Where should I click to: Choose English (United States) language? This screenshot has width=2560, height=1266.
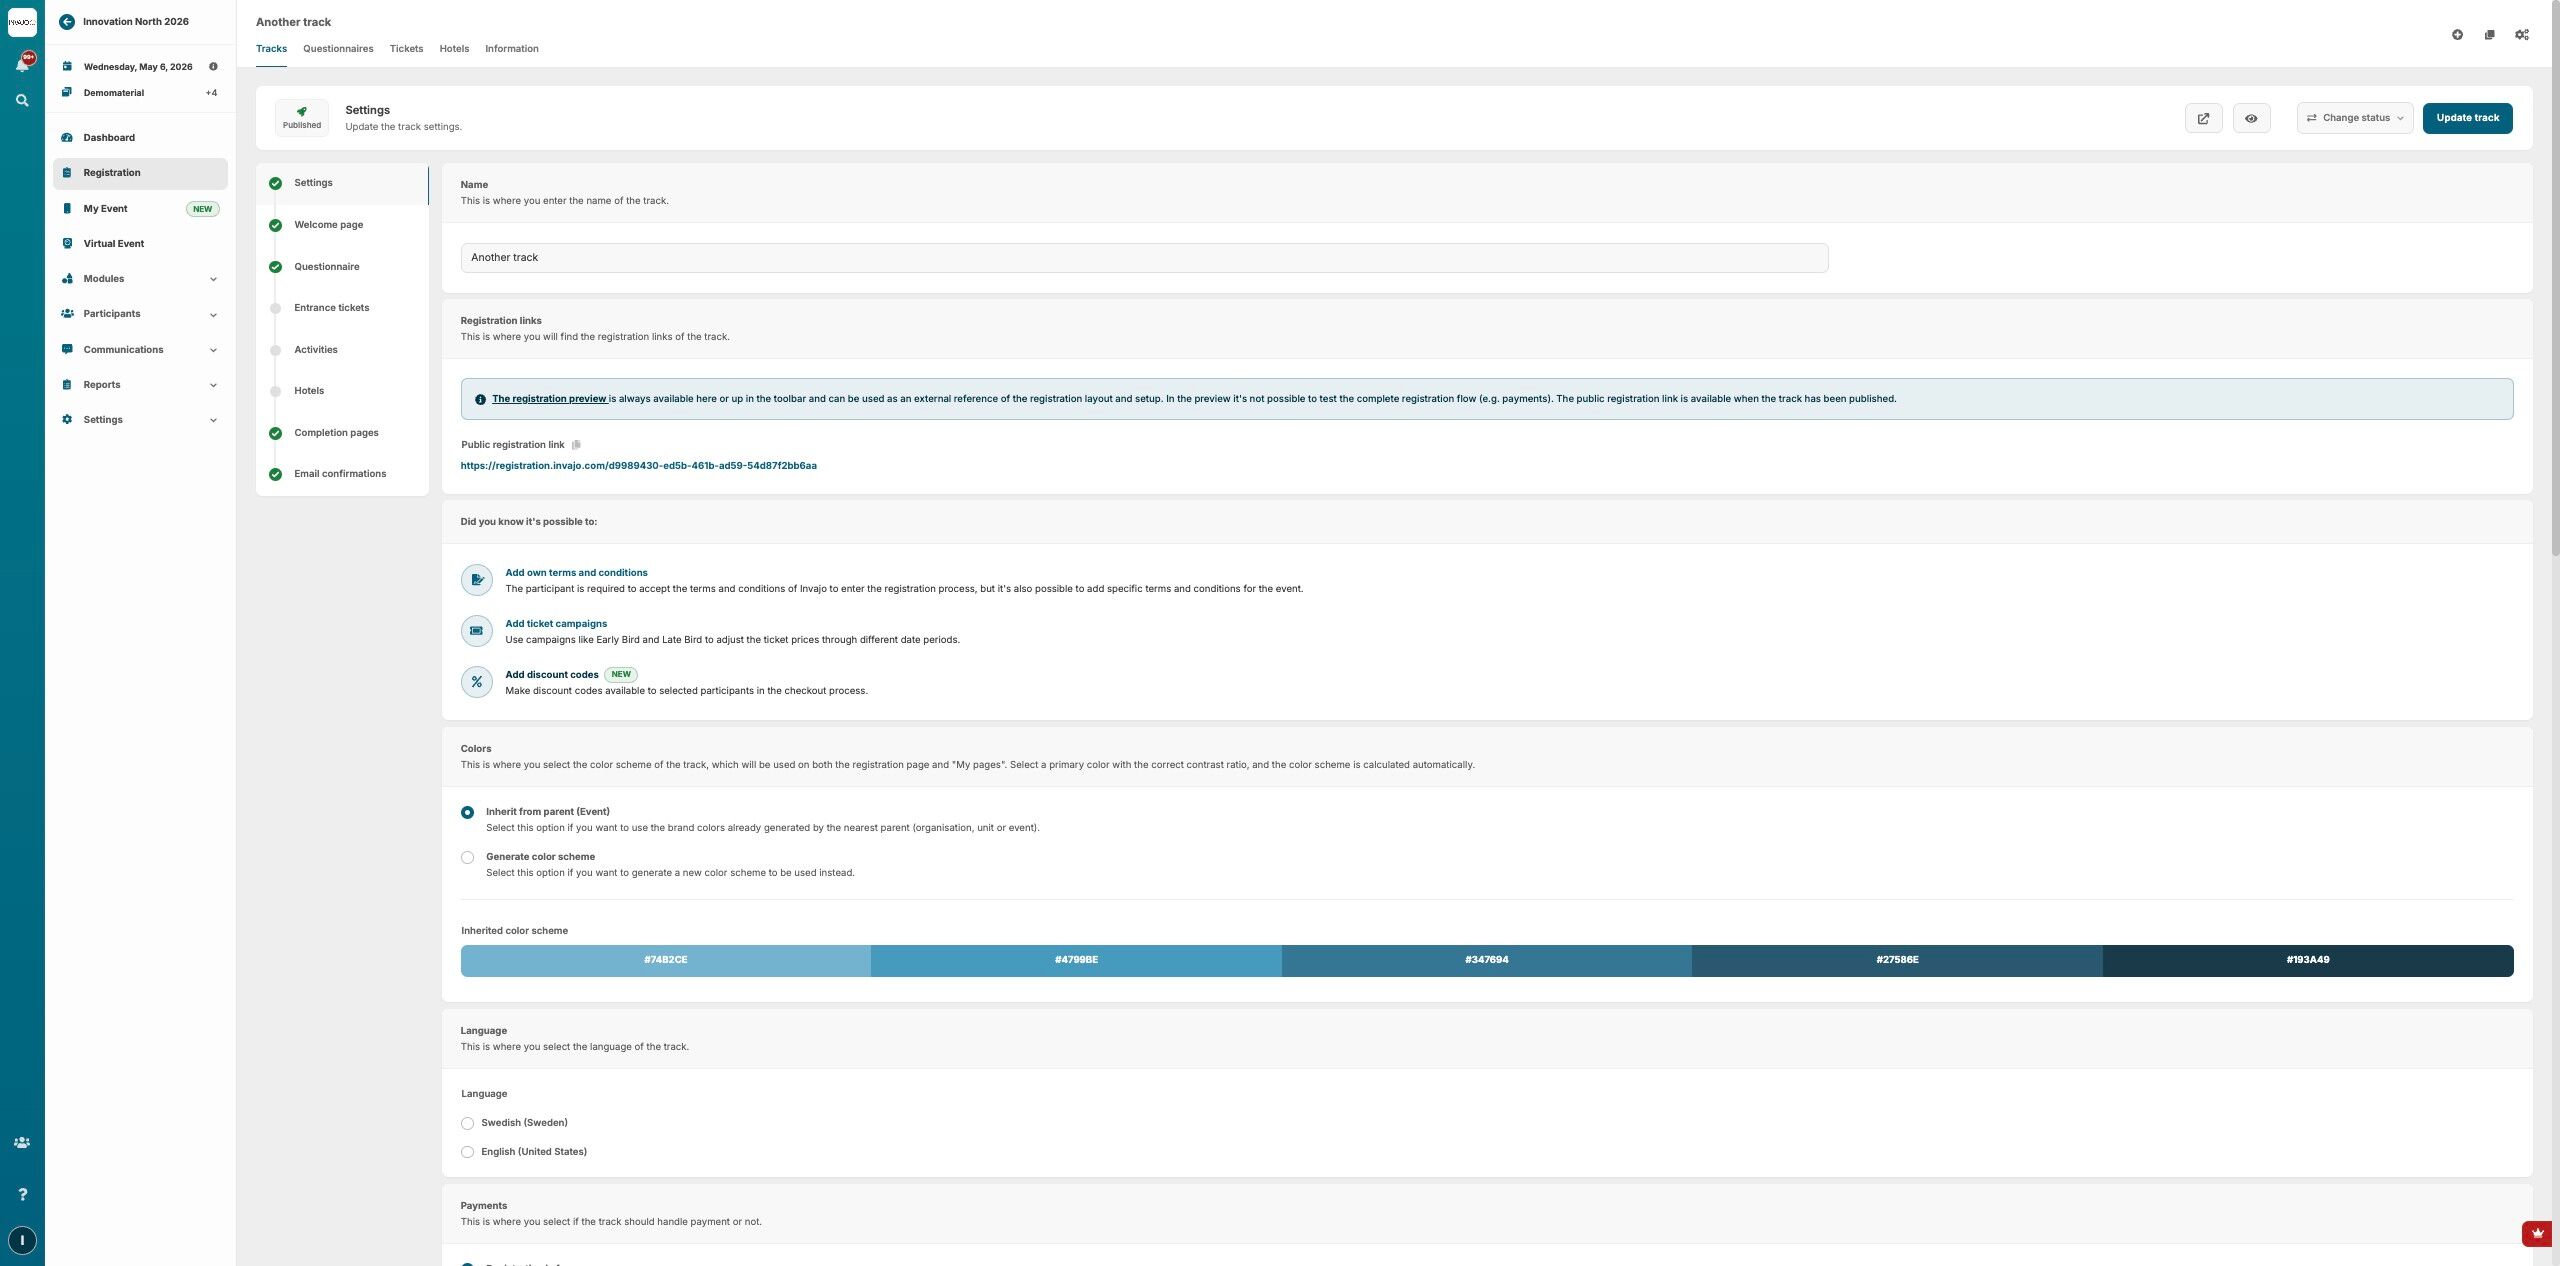467,1152
